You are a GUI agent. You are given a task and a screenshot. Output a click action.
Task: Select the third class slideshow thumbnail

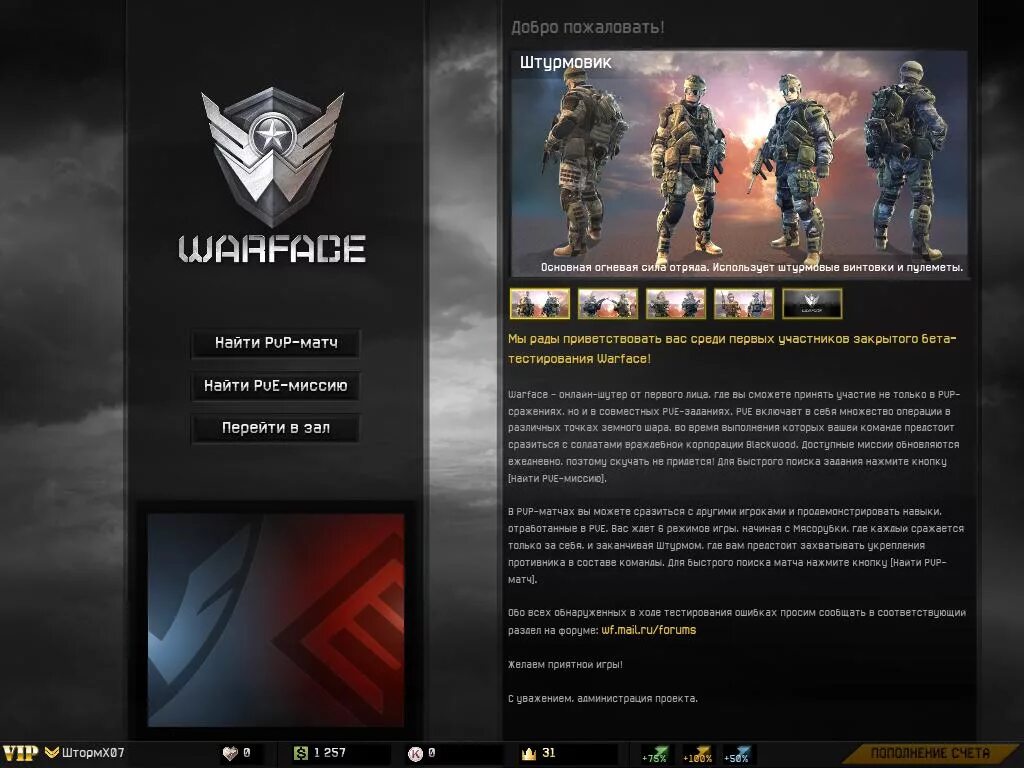(x=675, y=304)
